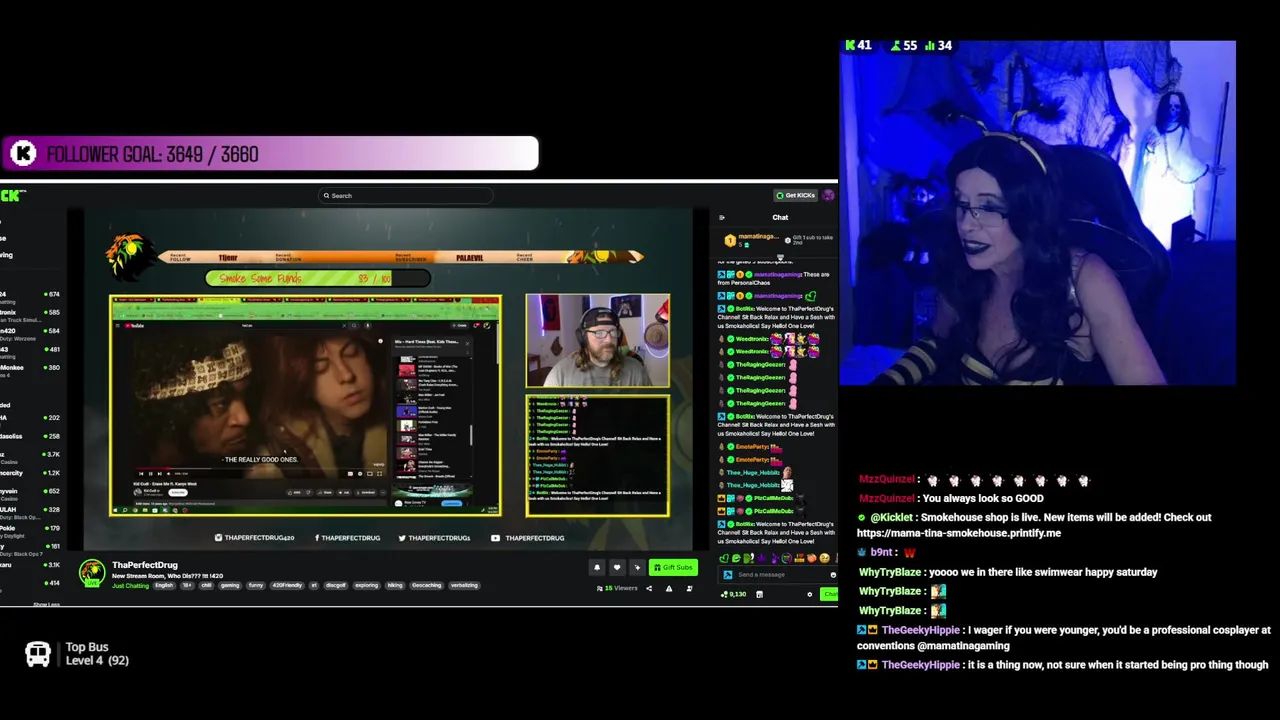Open the channel shop icon
The image size is (1280, 720).
pyautogui.click(x=759, y=594)
